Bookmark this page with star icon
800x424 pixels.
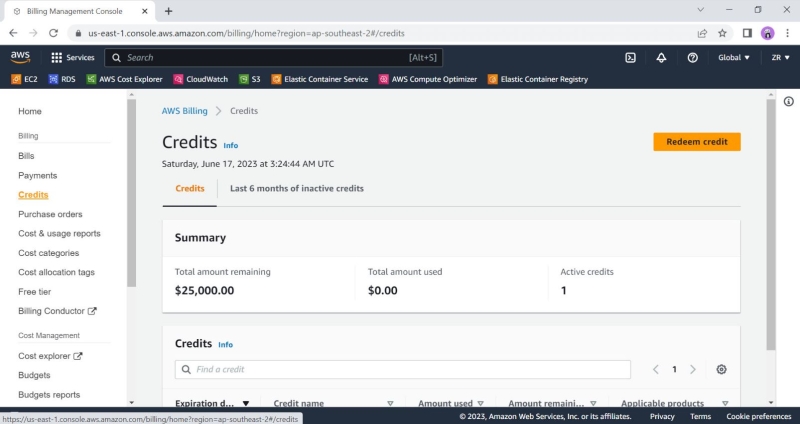[x=722, y=32]
